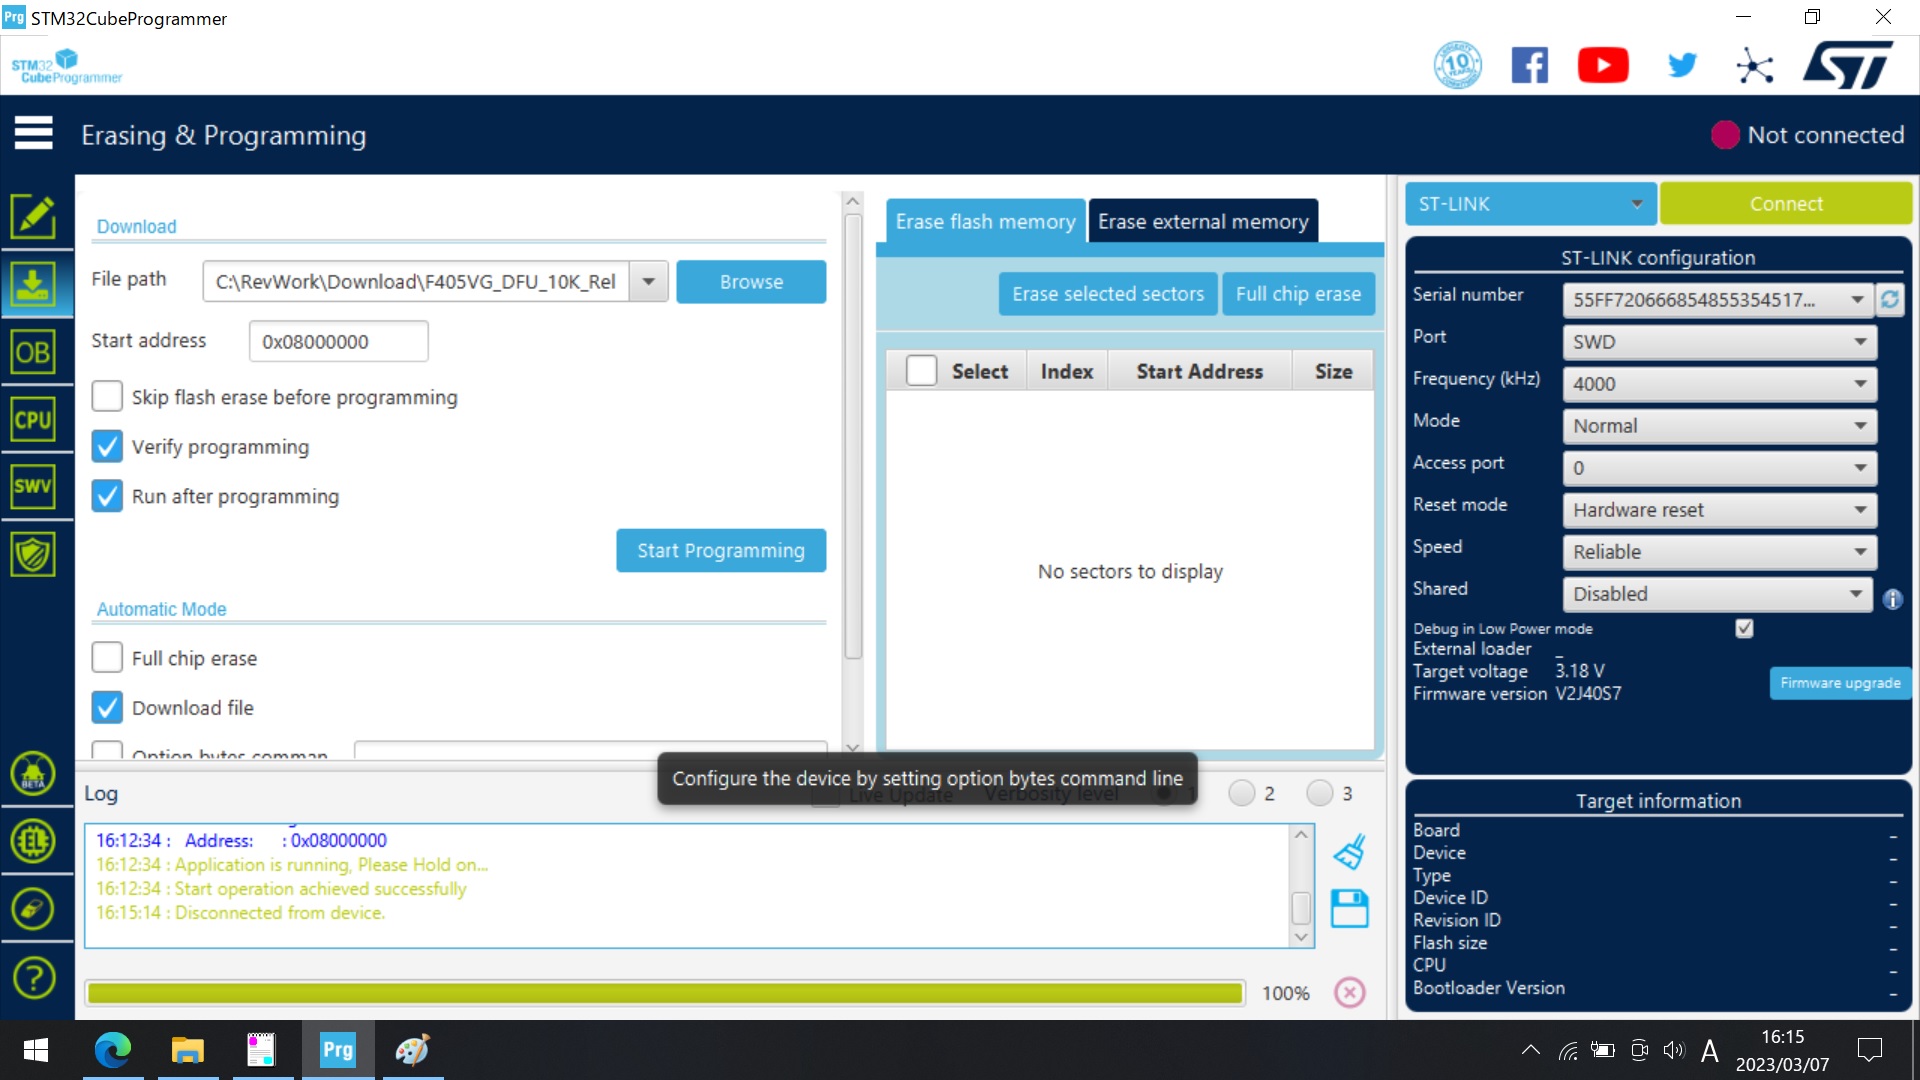The image size is (1920, 1080).
Task: Uncheck Verify programming
Action: click(x=107, y=446)
